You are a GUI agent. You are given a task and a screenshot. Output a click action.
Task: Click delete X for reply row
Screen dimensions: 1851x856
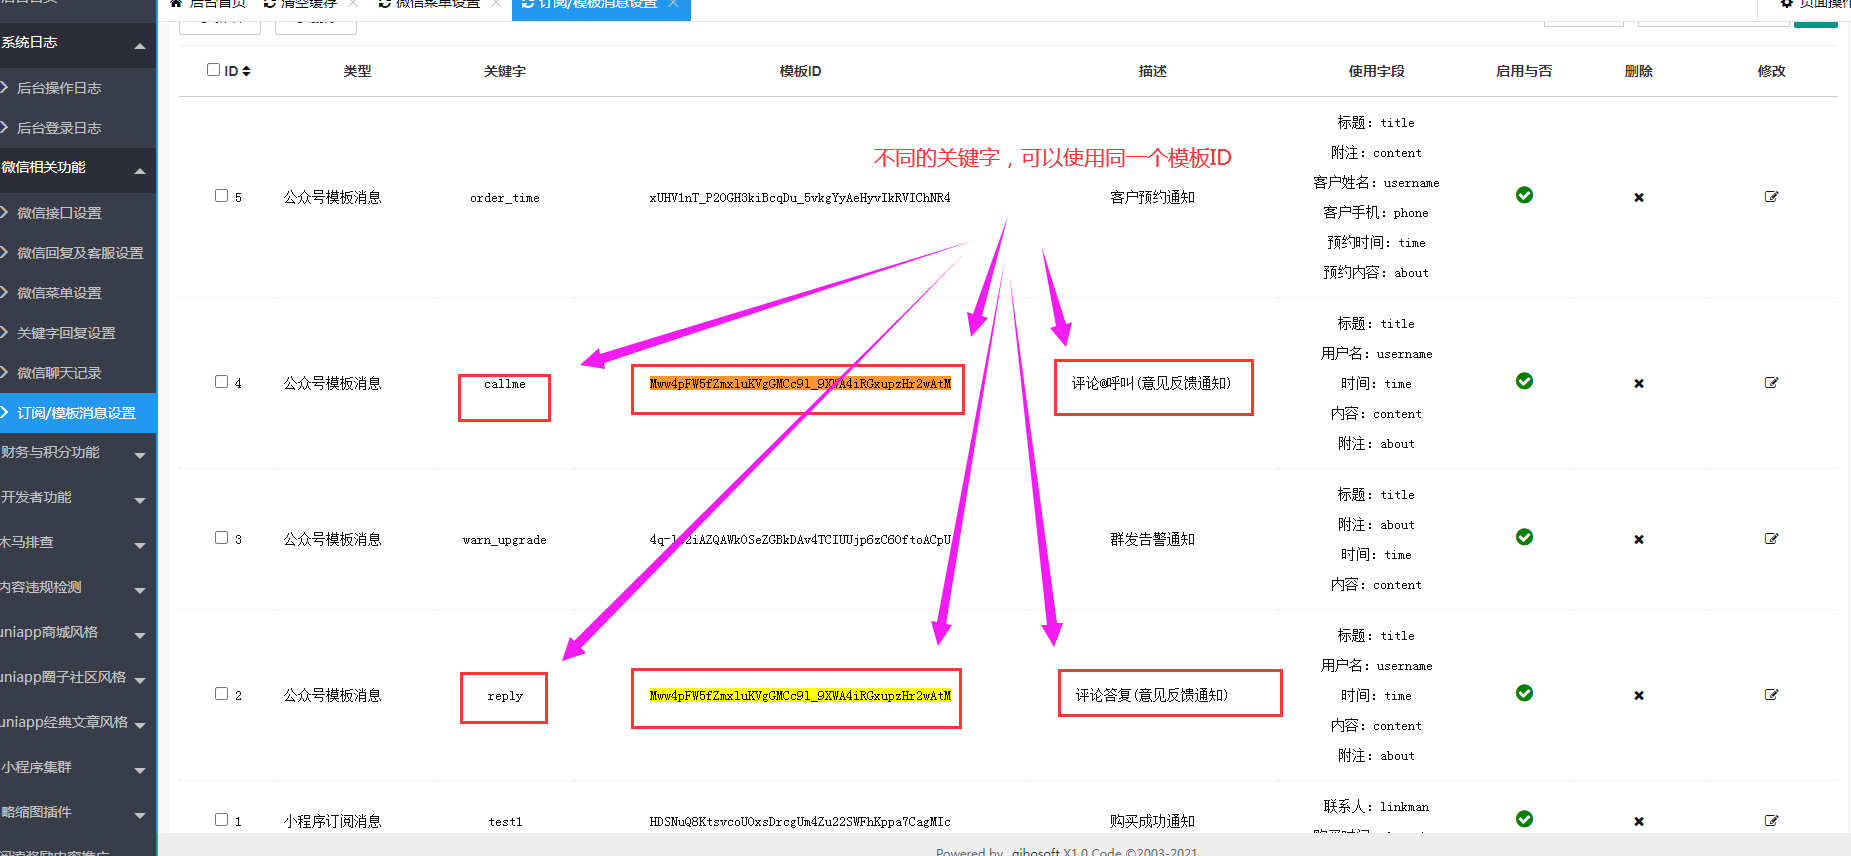pyautogui.click(x=1638, y=695)
